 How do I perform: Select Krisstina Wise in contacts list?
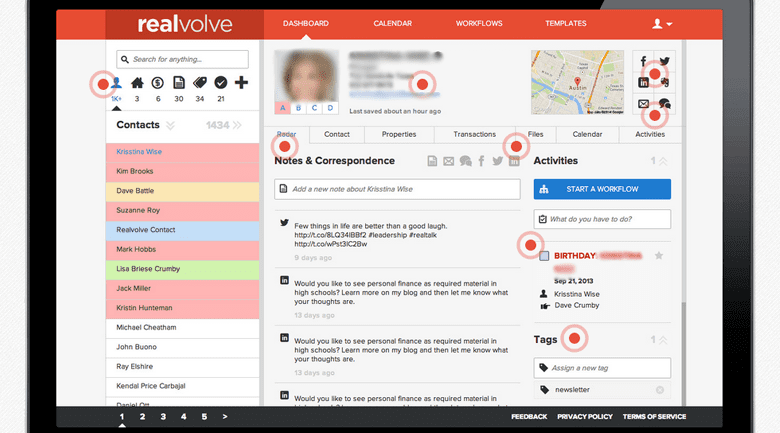(183, 152)
